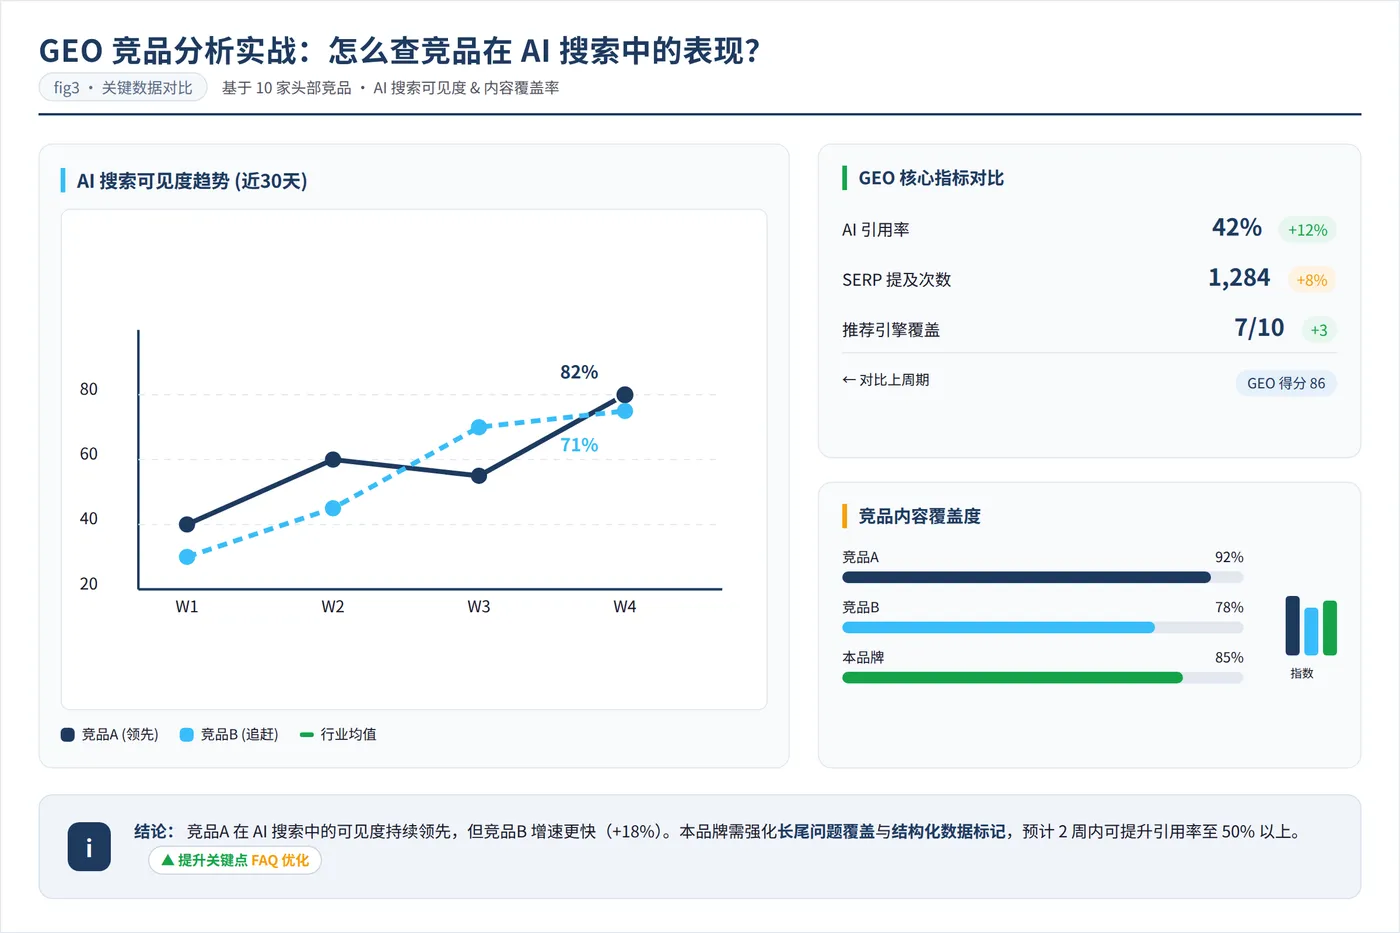Click the ← 对比上周期 link

[x=886, y=380]
